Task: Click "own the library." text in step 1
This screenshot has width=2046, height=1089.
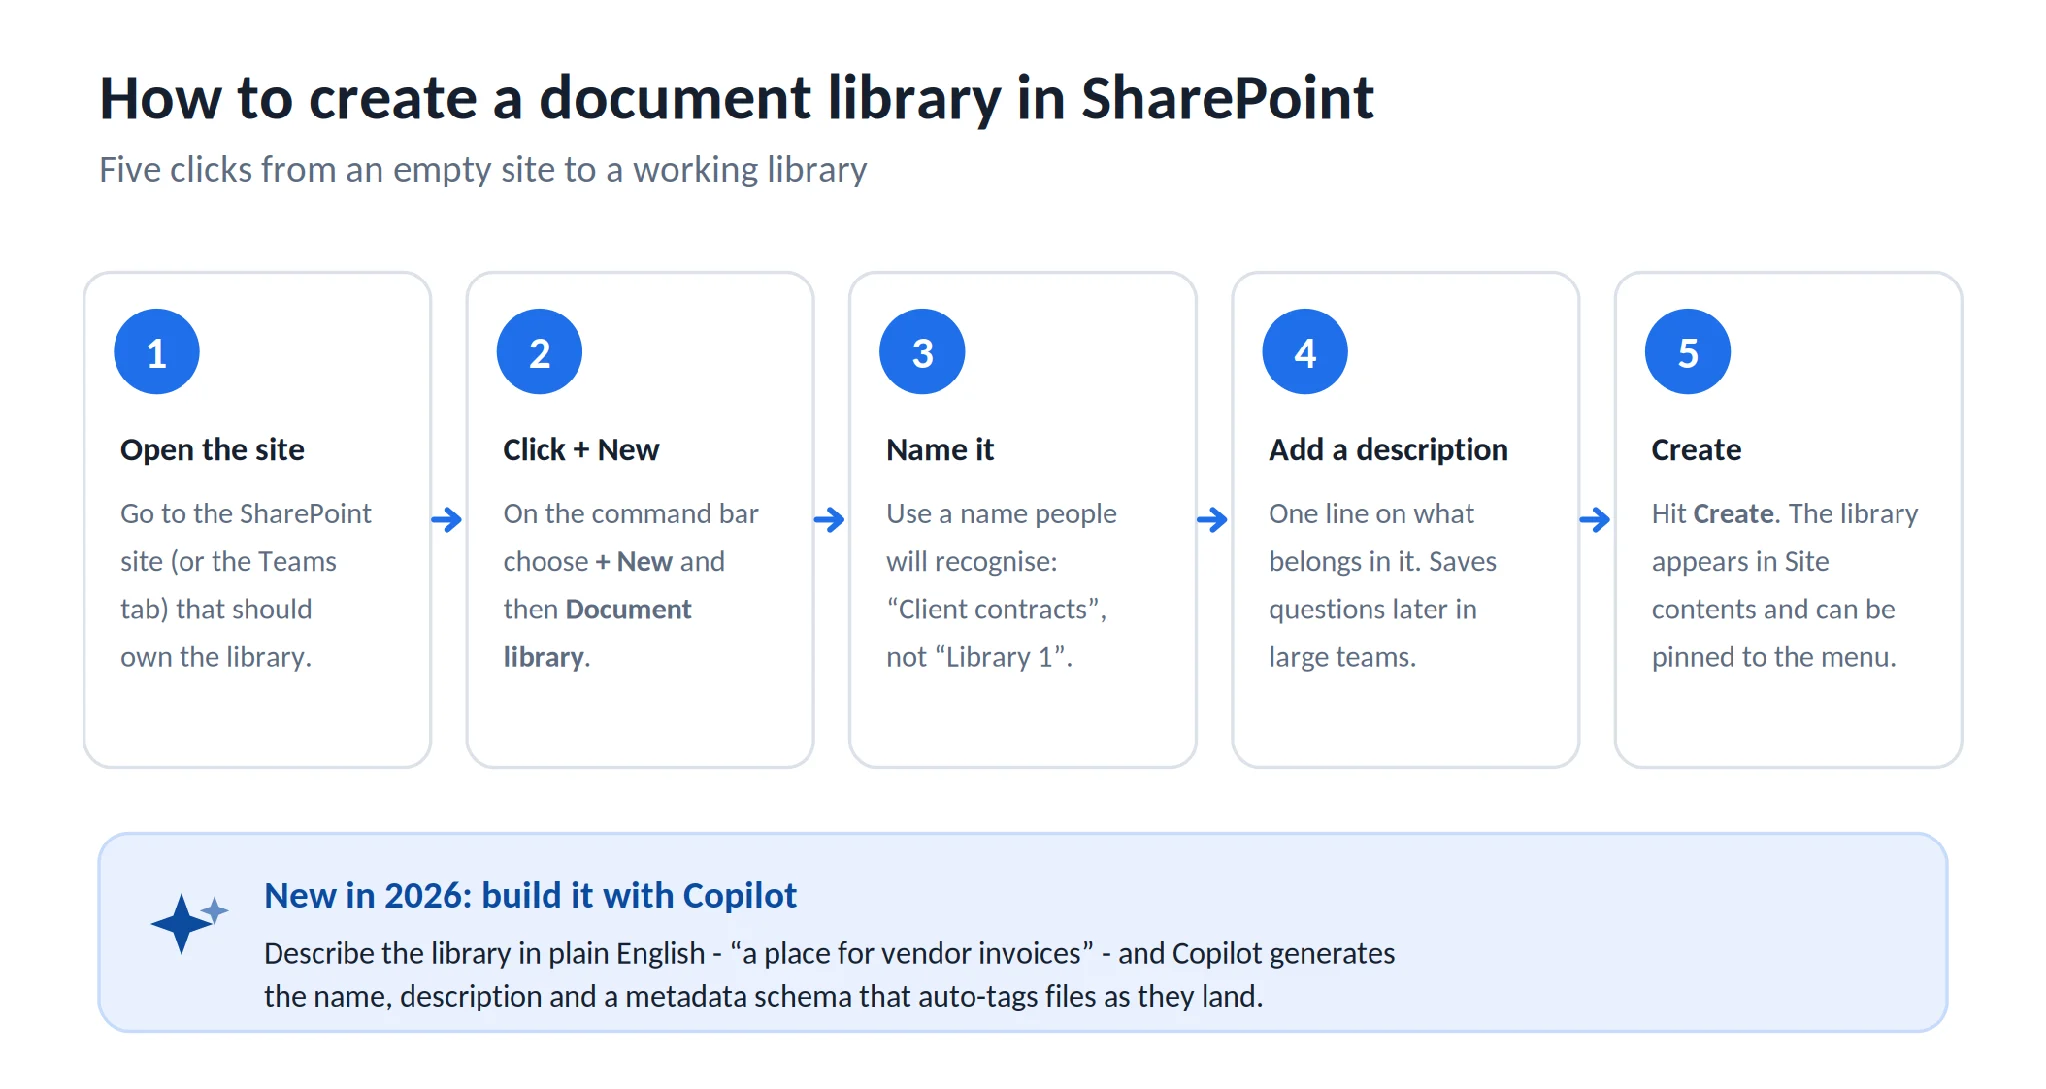Action: tap(216, 658)
